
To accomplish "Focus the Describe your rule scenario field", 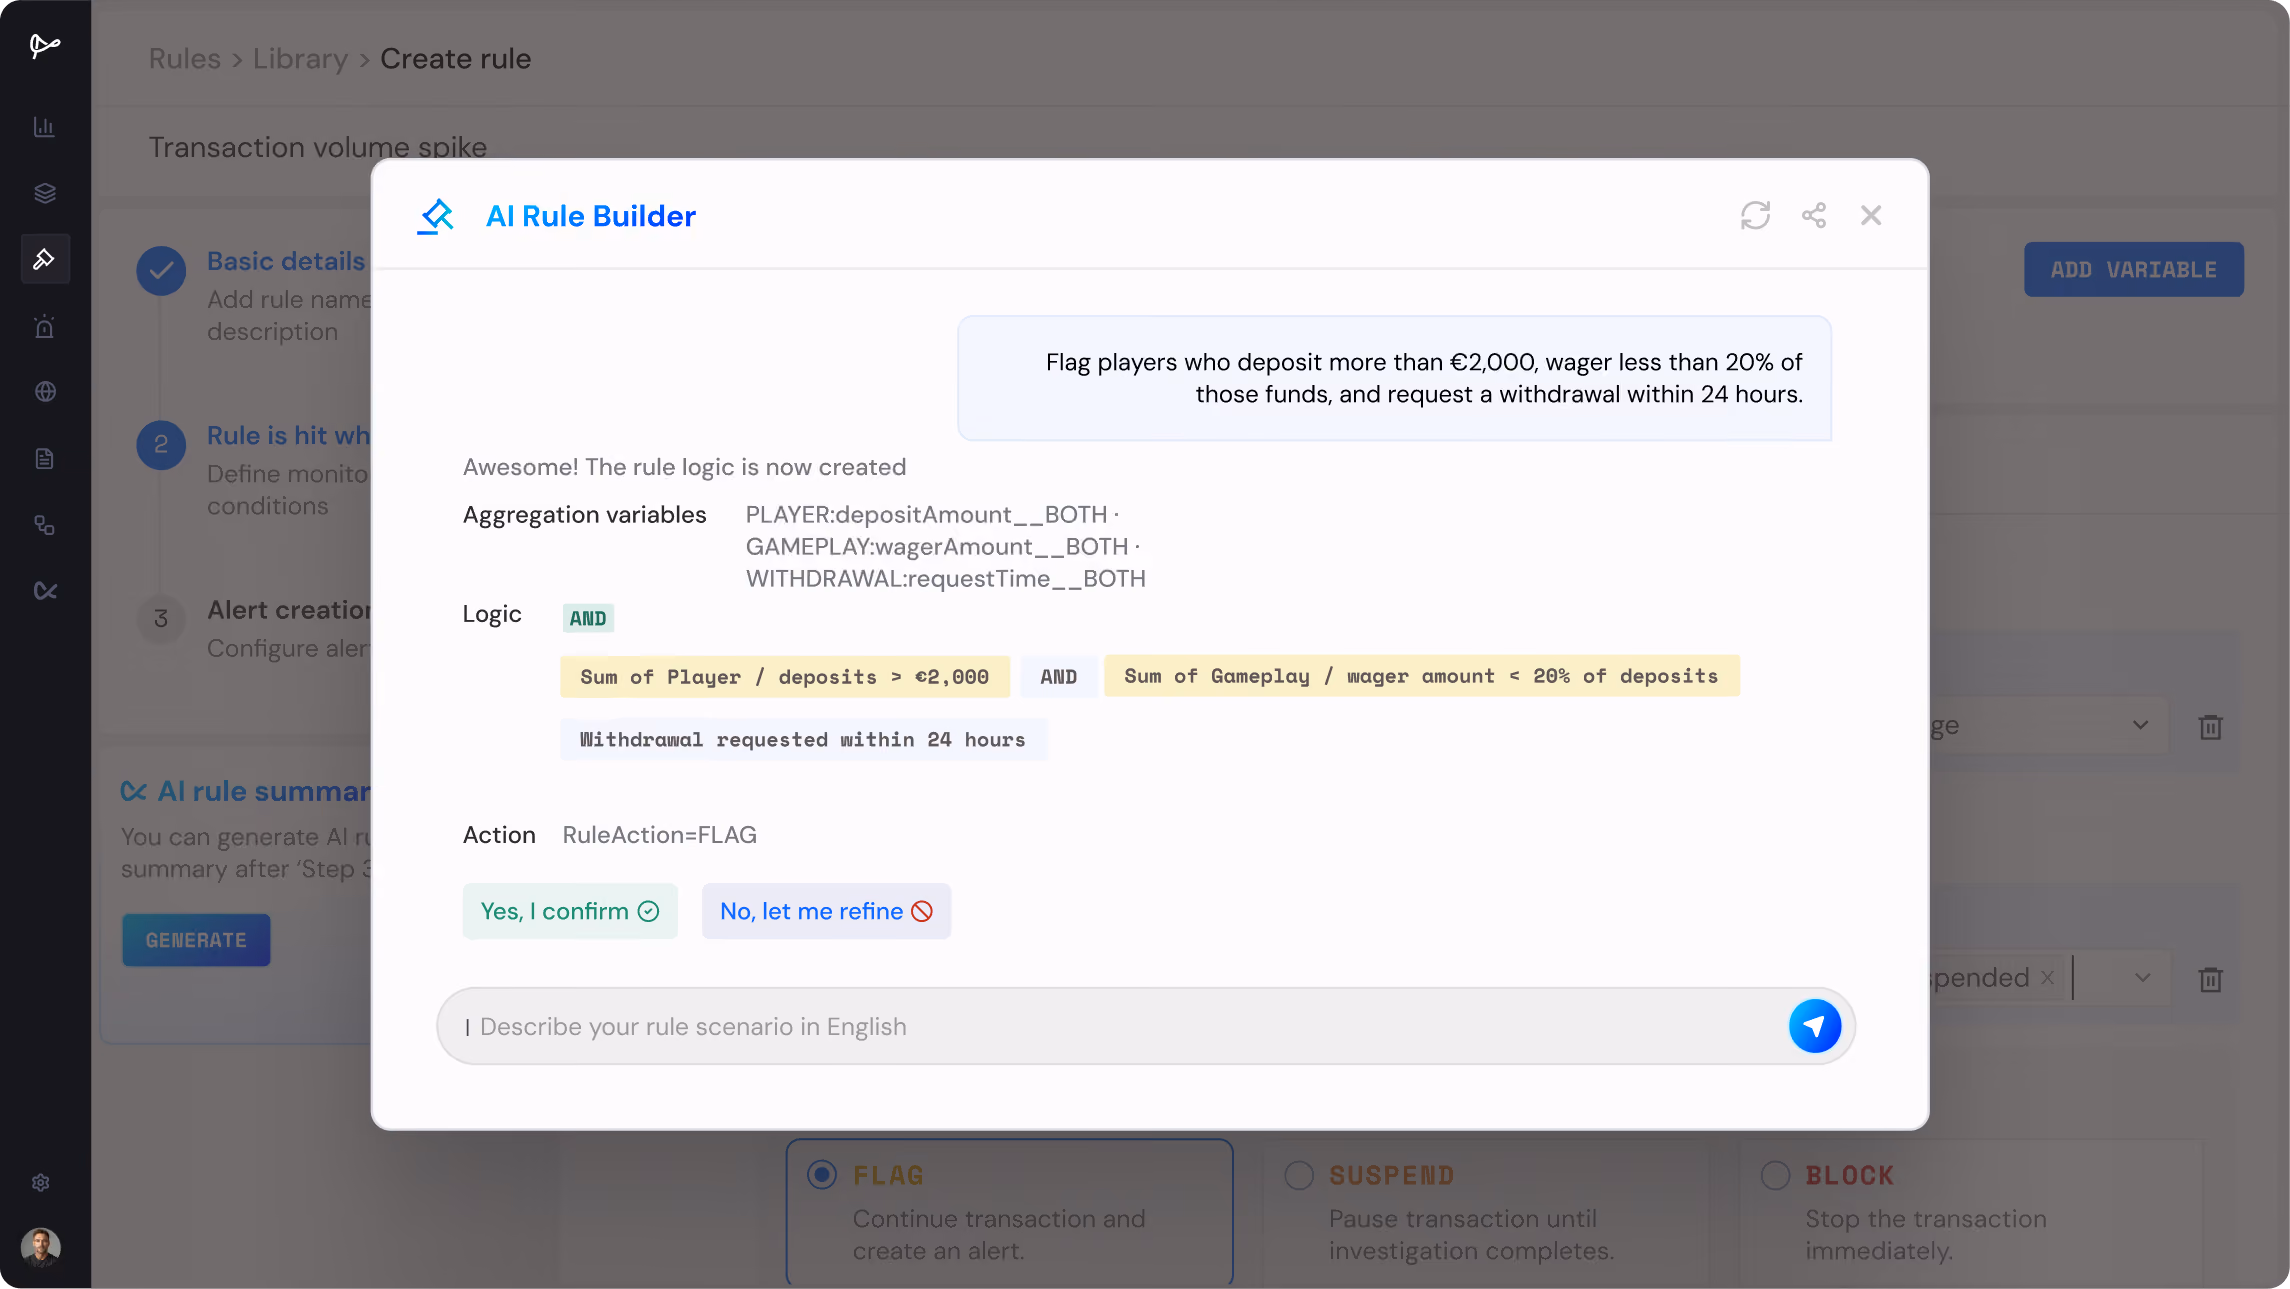I will [1145, 1026].
